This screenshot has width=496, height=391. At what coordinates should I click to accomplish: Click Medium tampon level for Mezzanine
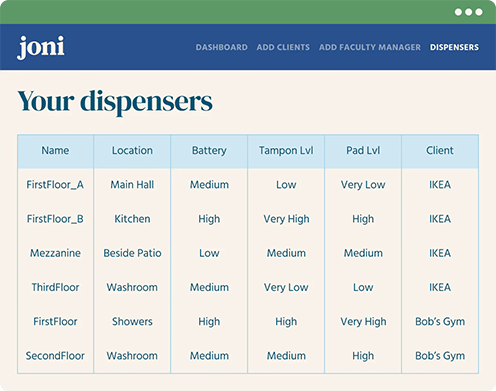[x=286, y=253]
